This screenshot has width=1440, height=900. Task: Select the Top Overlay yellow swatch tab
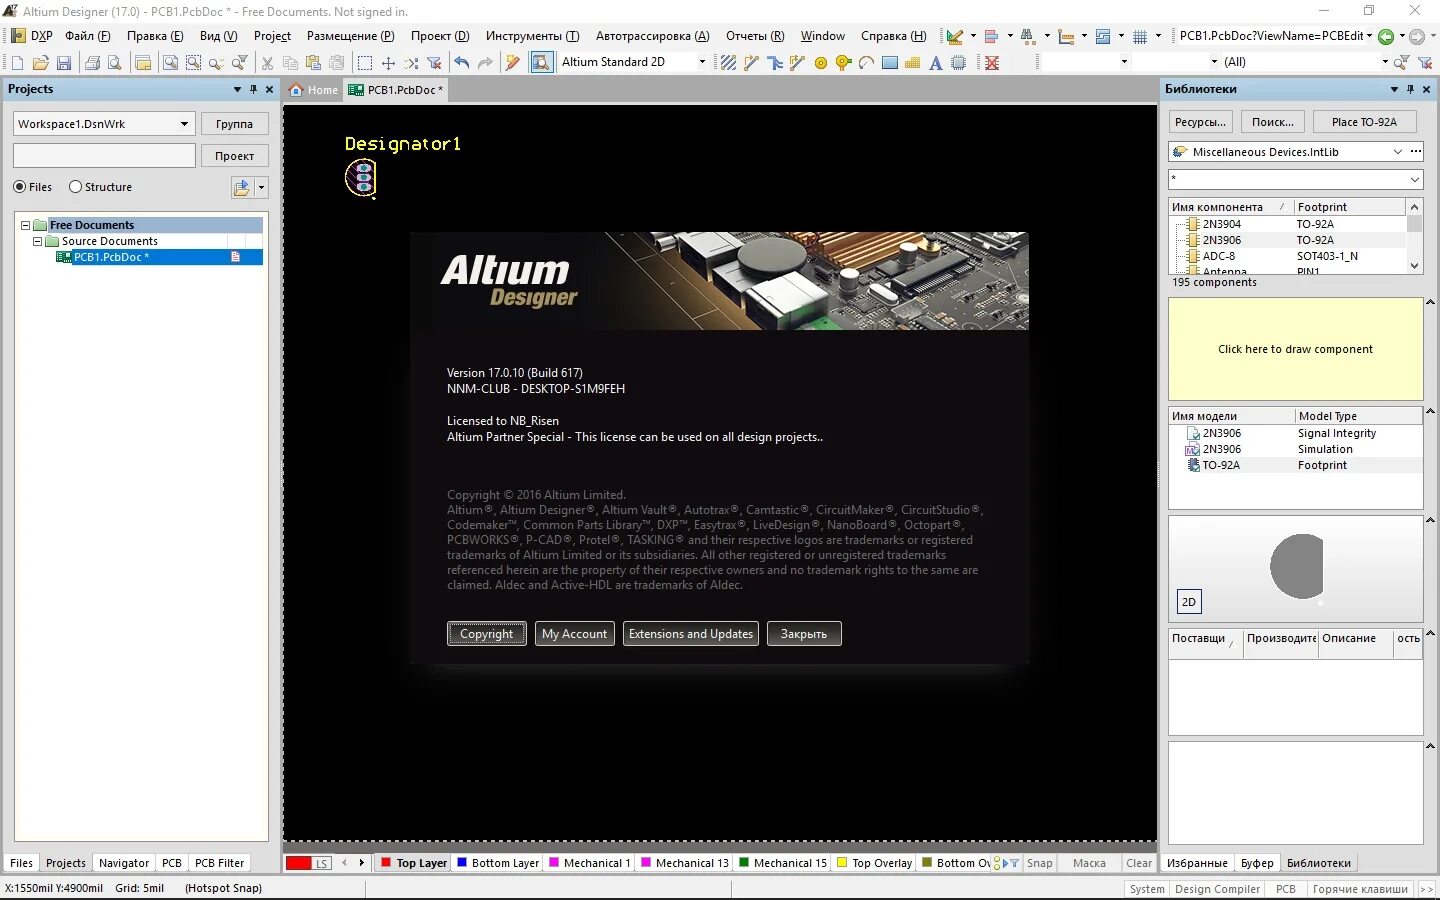(x=875, y=863)
